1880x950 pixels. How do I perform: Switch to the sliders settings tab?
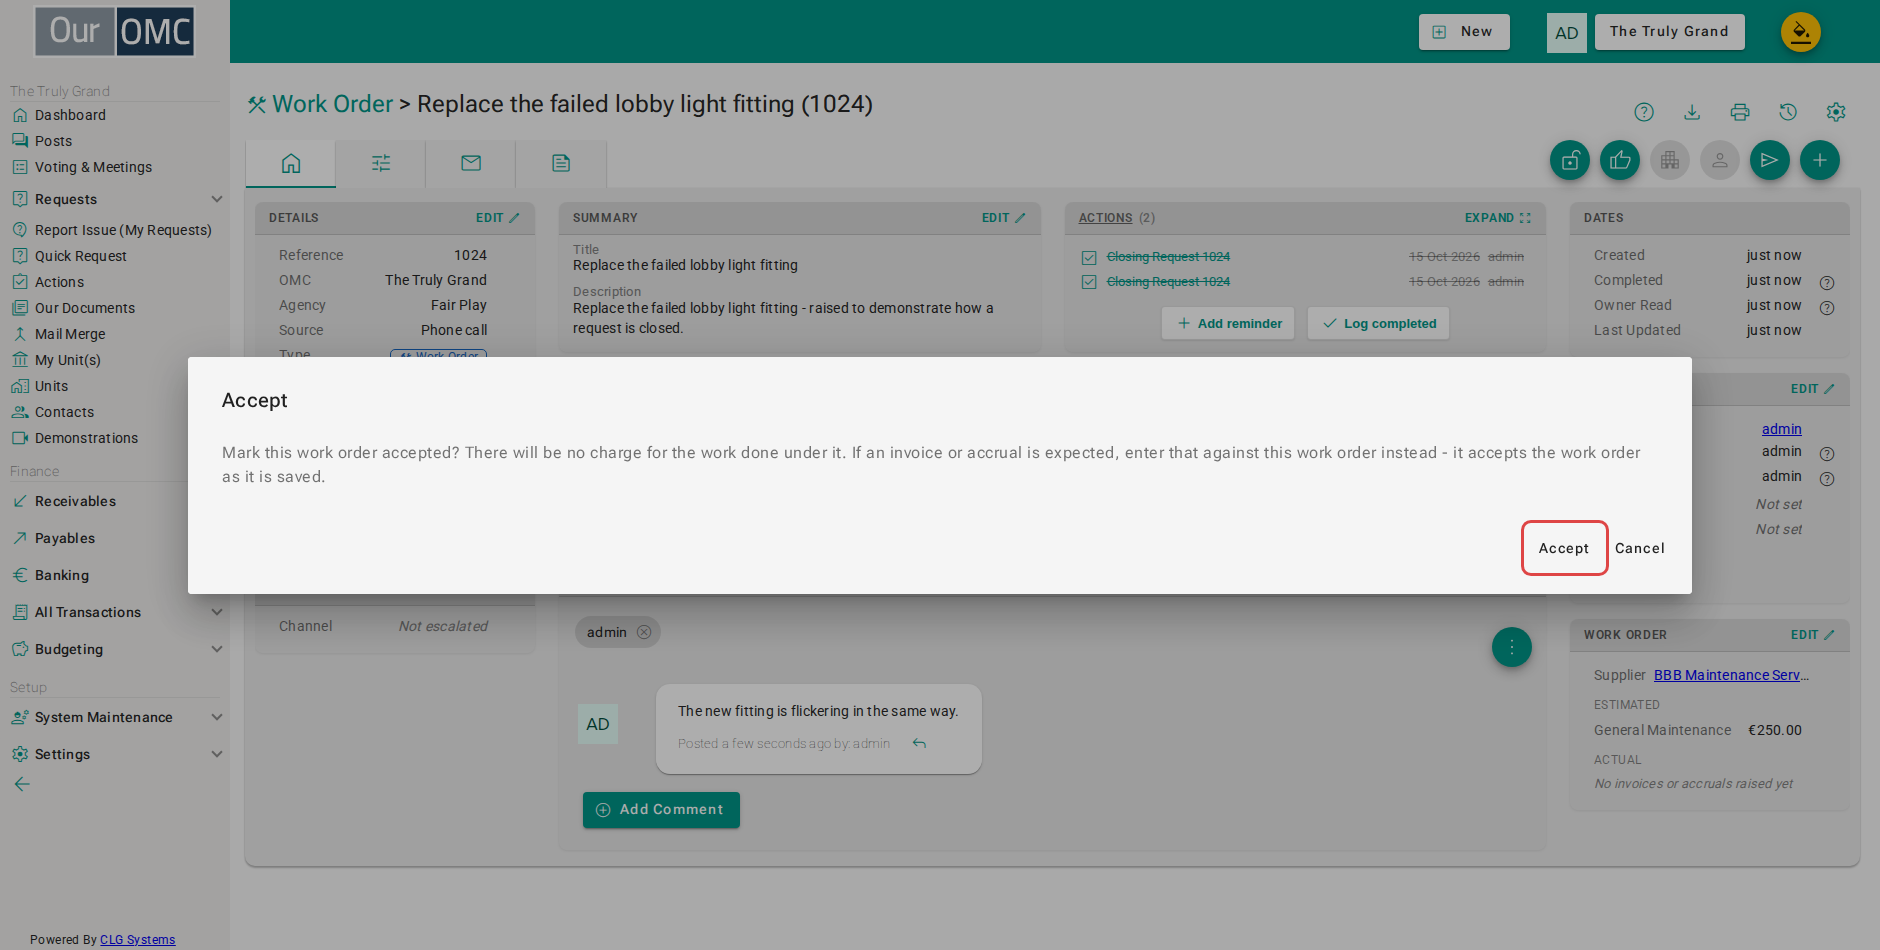point(381,163)
